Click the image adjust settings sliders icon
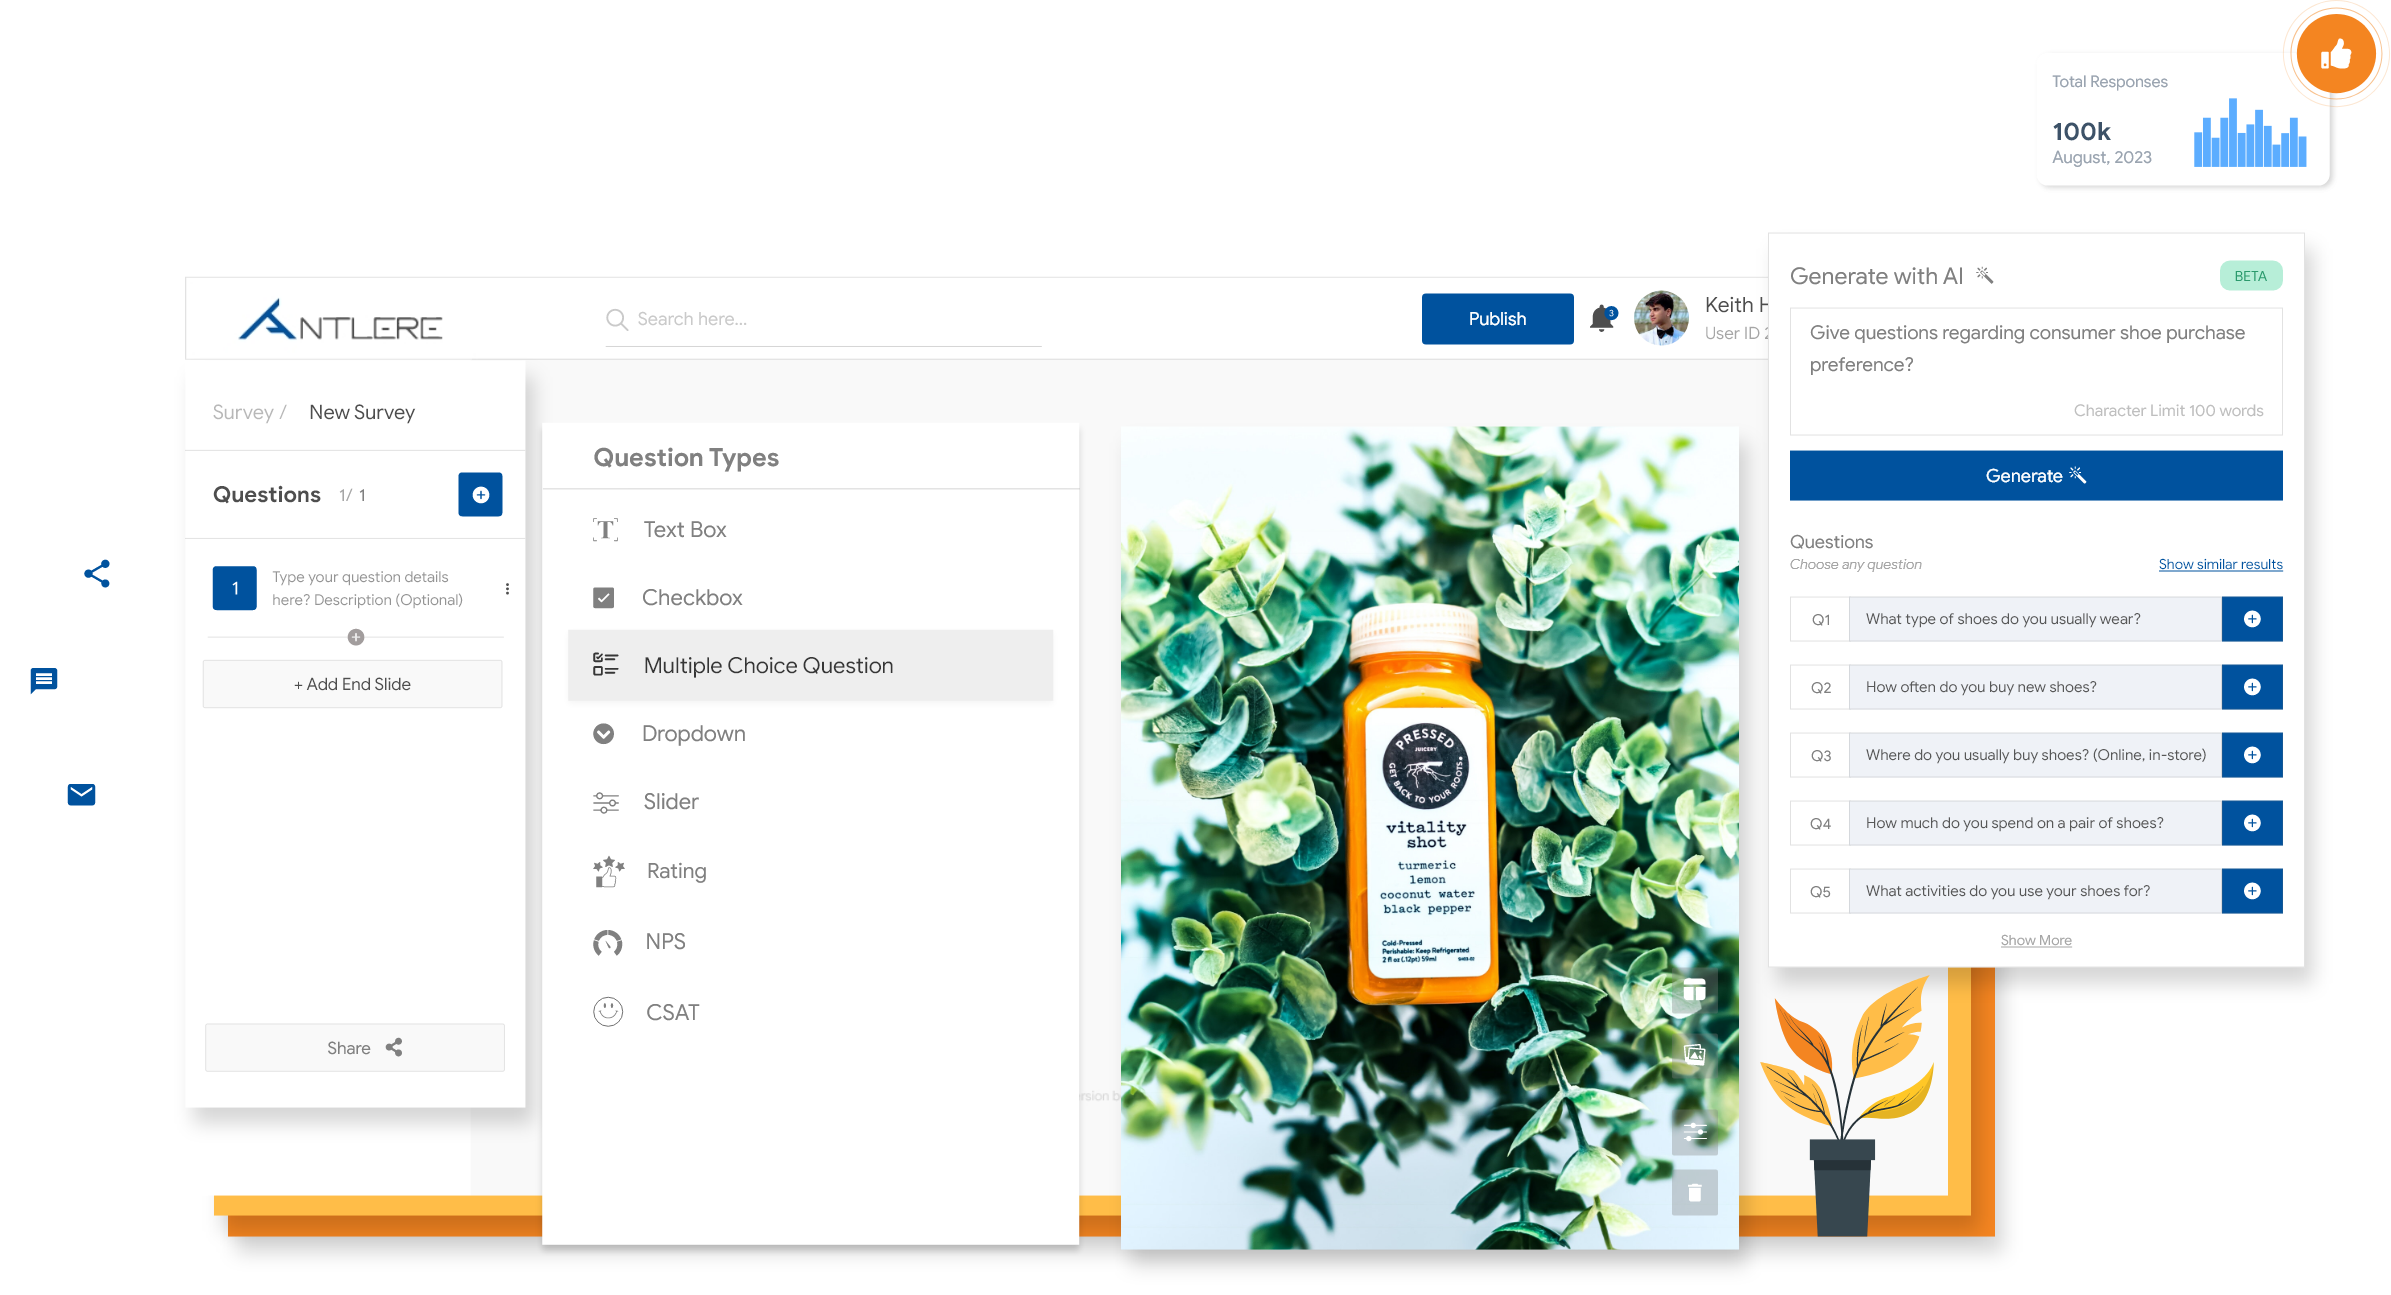This screenshot has height=1295, width=2391. click(x=1694, y=1133)
